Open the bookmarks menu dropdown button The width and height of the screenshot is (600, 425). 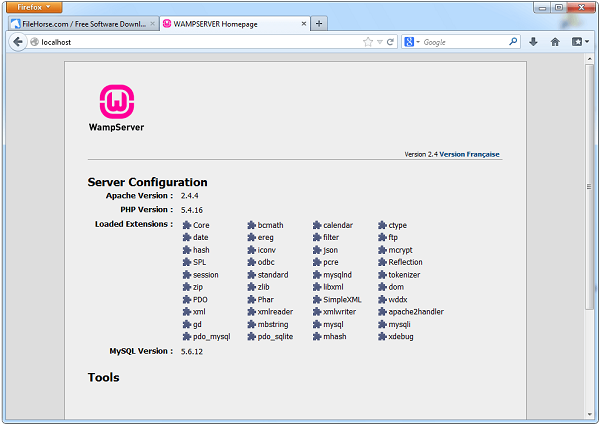[x=579, y=42]
